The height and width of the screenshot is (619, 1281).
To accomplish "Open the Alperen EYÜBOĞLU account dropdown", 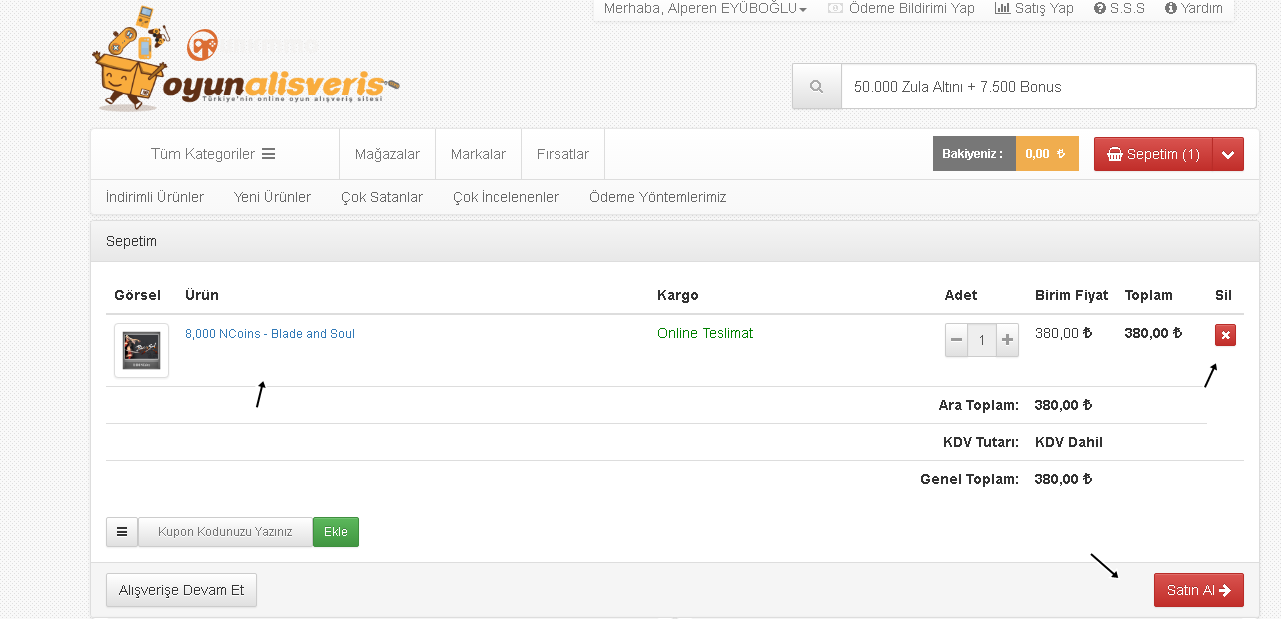I will point(705,8).
